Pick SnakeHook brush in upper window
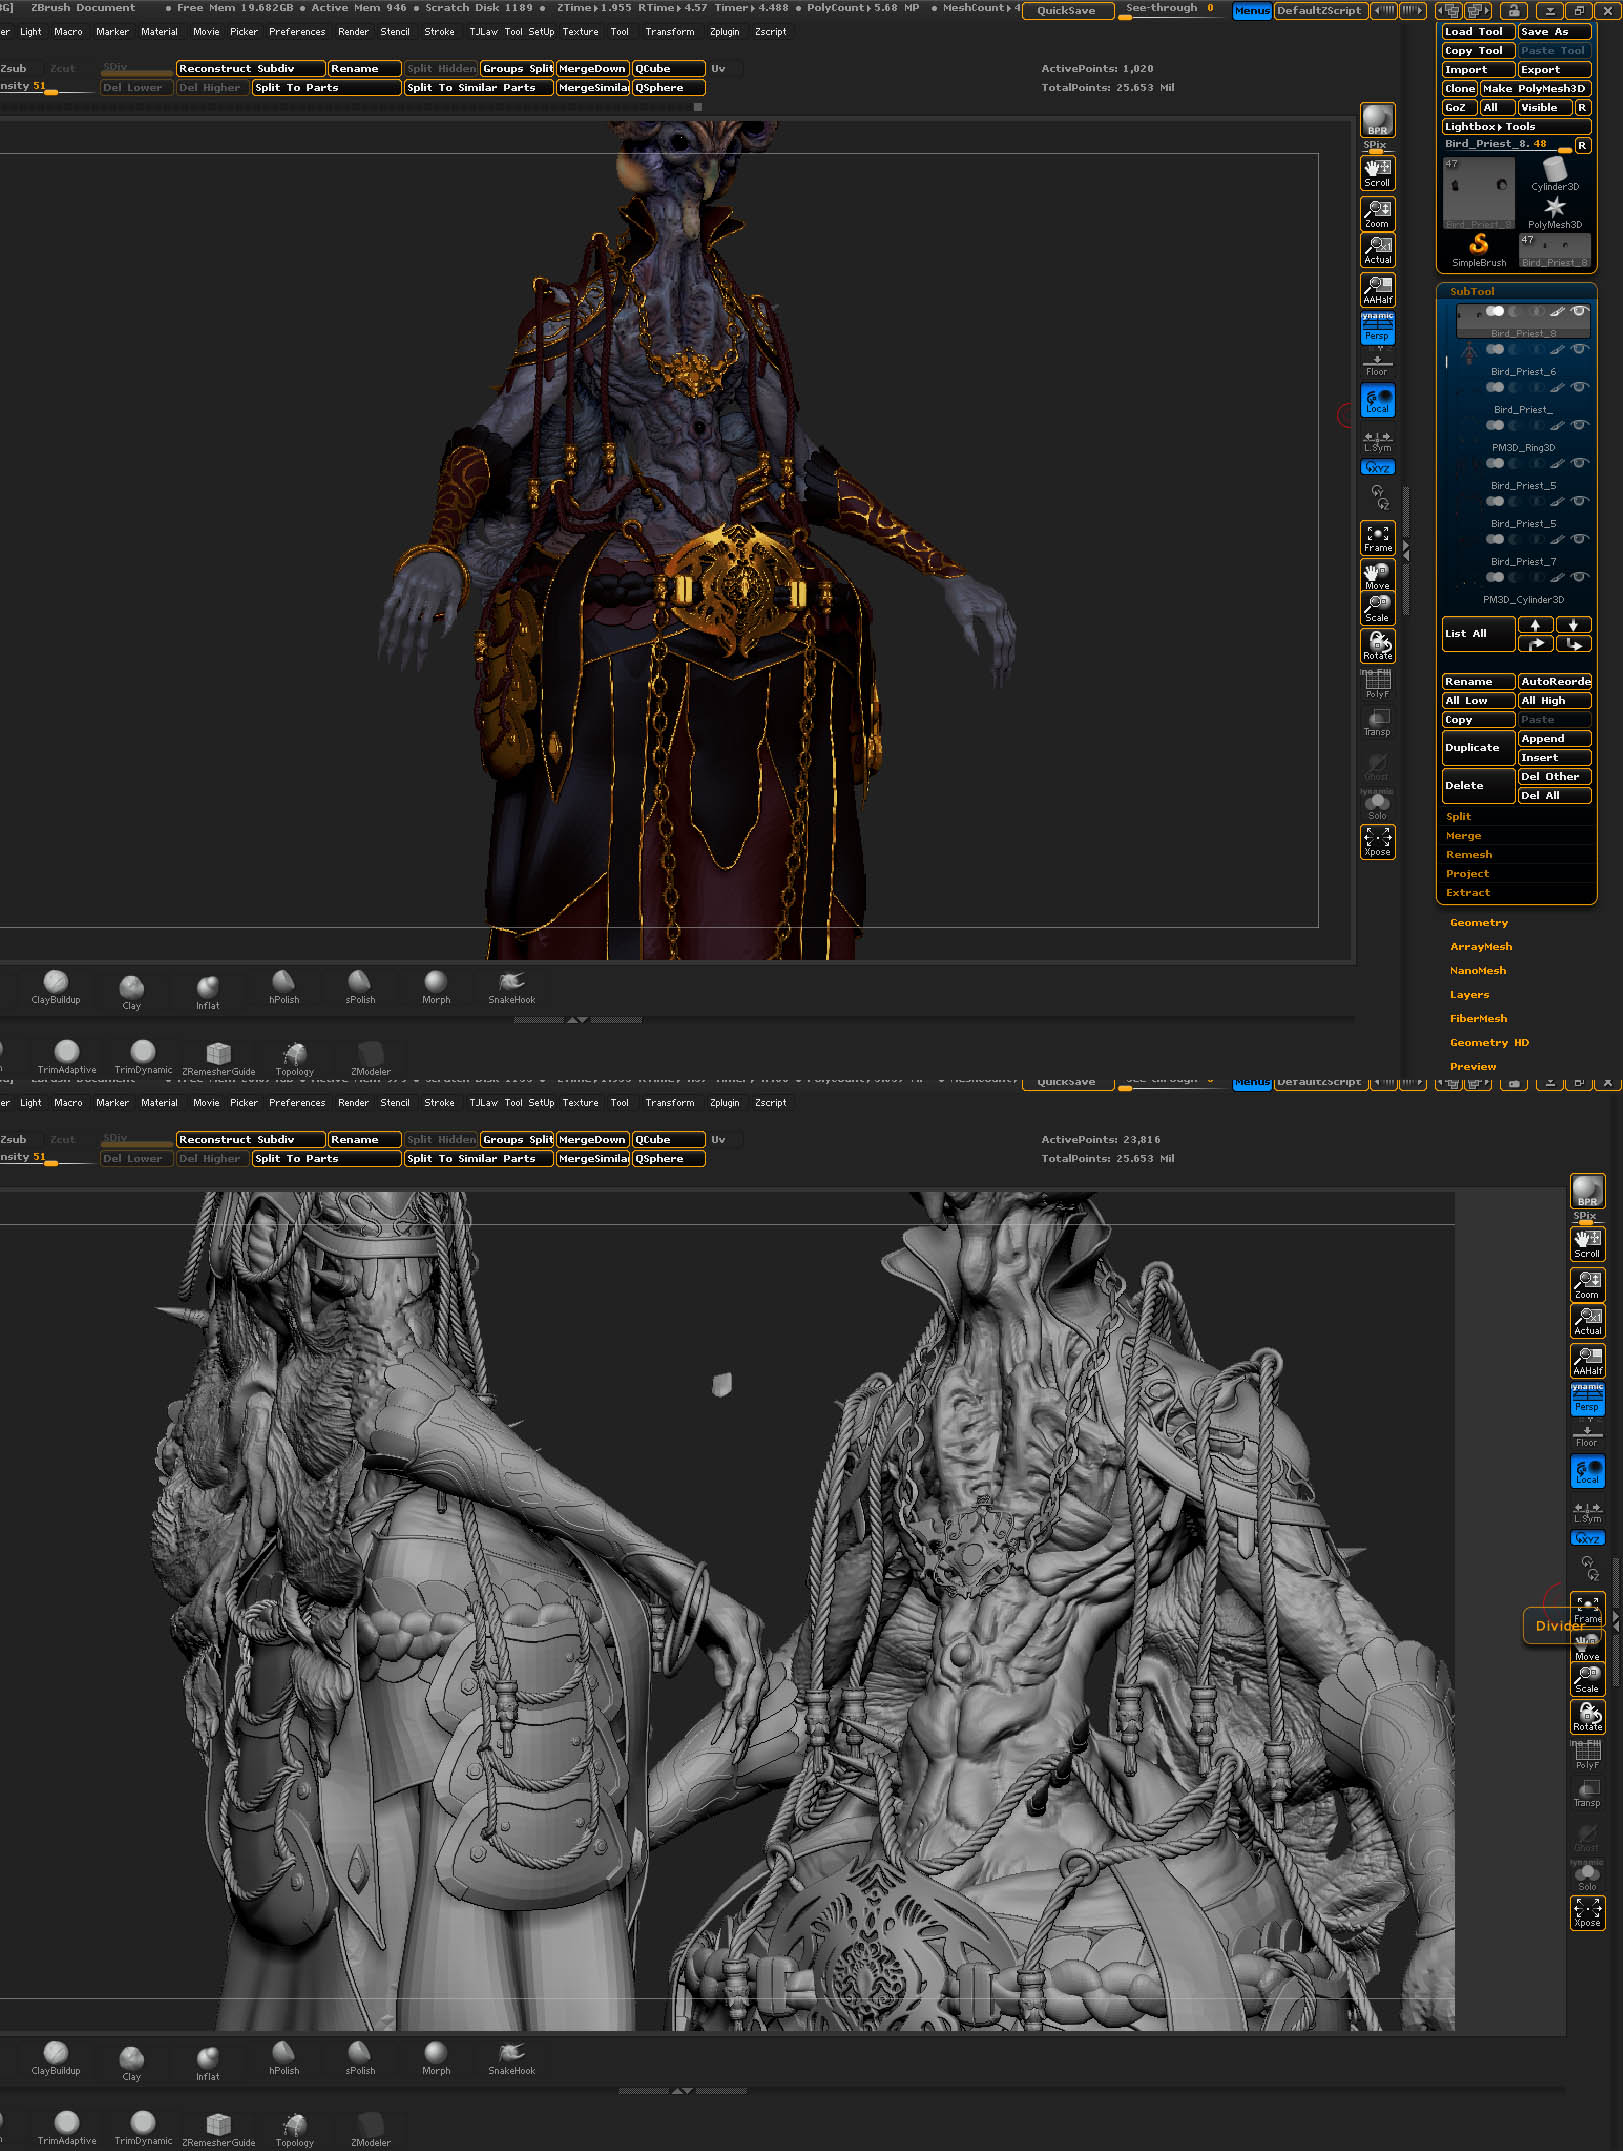Viewport: 1623px width, 2151px height. [511, 987]
